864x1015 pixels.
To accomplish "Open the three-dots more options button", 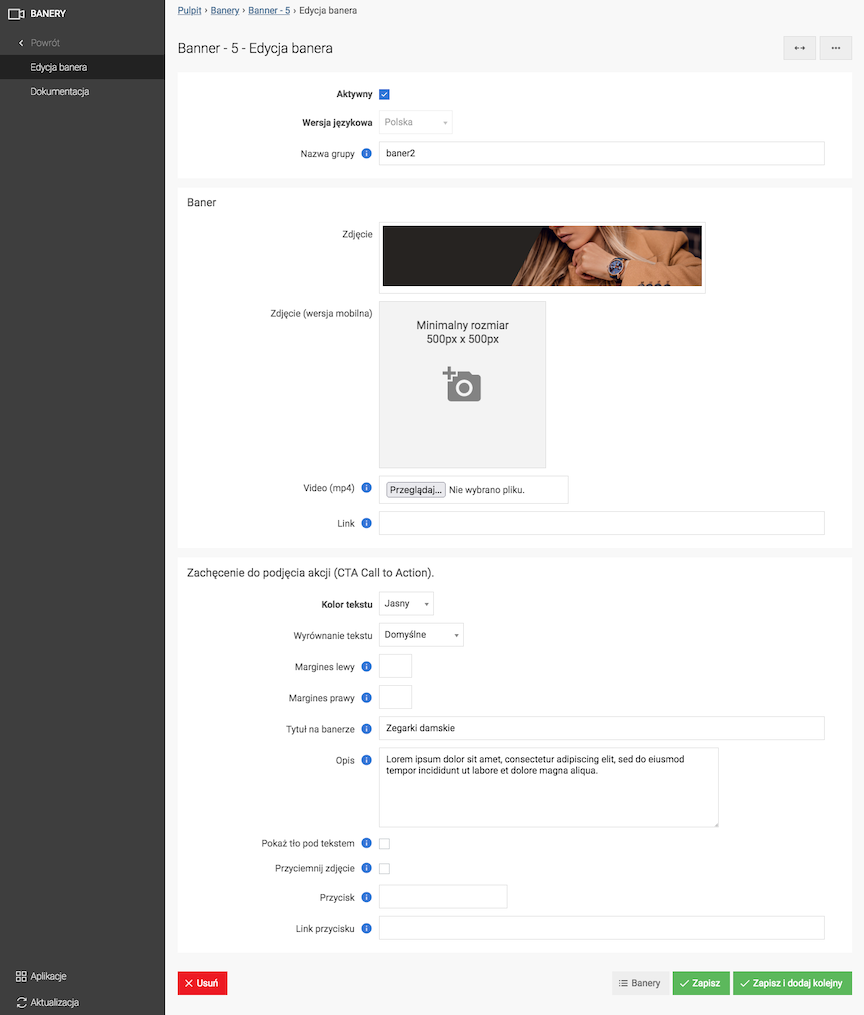I will click(x=836, y=48).
